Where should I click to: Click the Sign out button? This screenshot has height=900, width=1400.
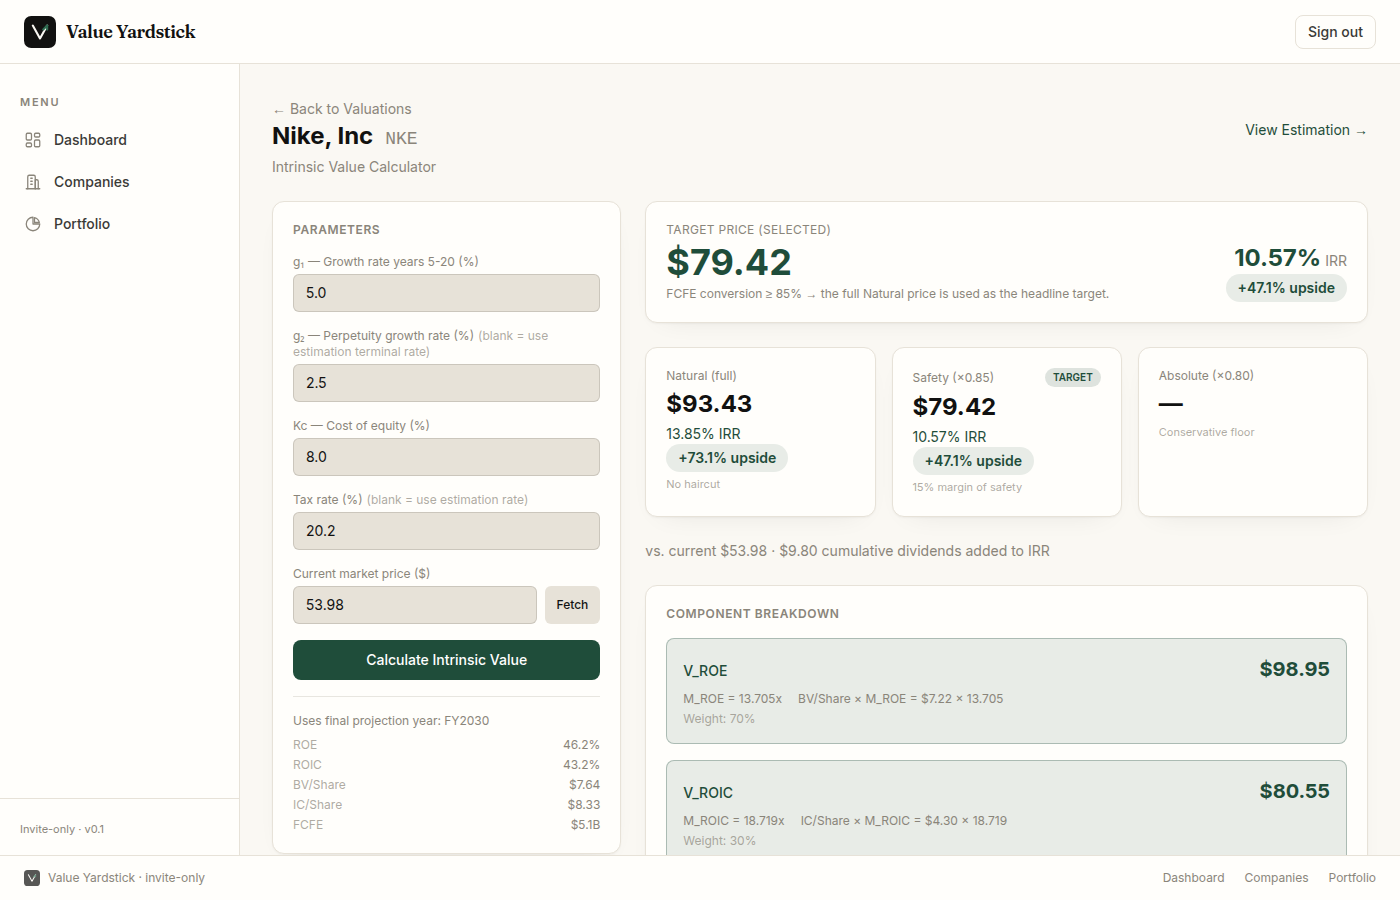click(x=1335, y=32)
